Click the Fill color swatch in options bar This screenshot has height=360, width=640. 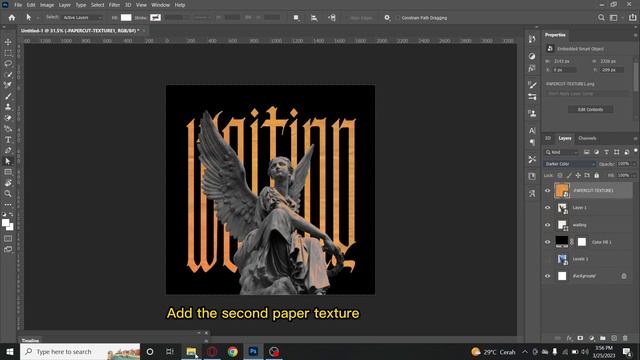point(126,18)
